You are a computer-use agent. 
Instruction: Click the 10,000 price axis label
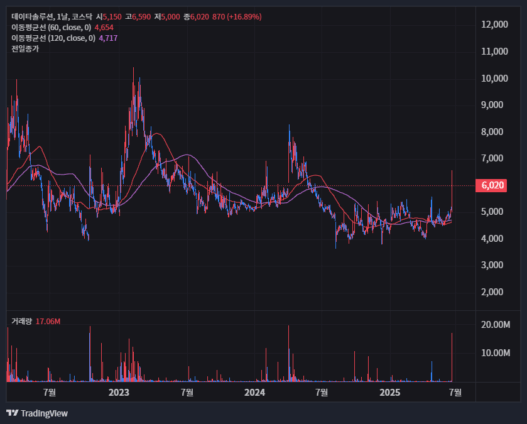(494, 78)
